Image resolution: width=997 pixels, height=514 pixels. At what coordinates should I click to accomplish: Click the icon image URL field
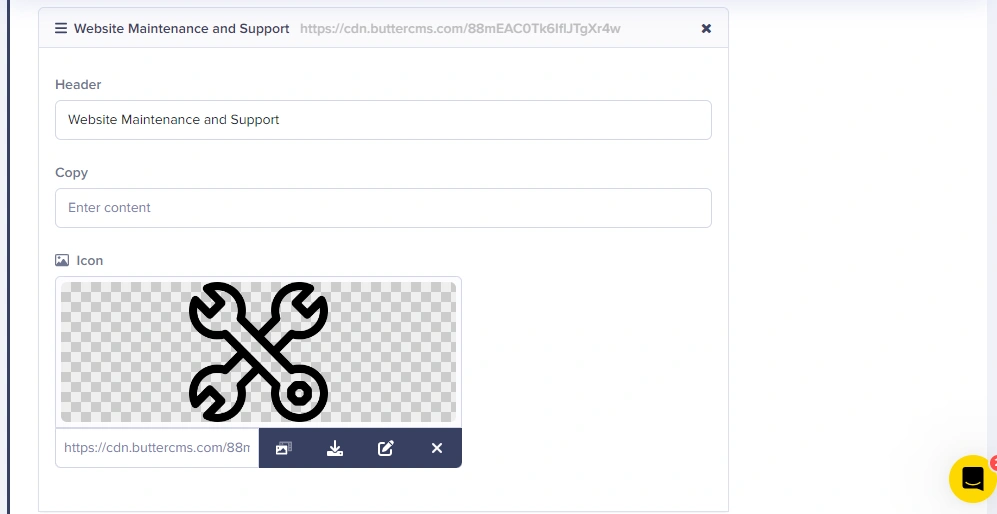[157, 448]
